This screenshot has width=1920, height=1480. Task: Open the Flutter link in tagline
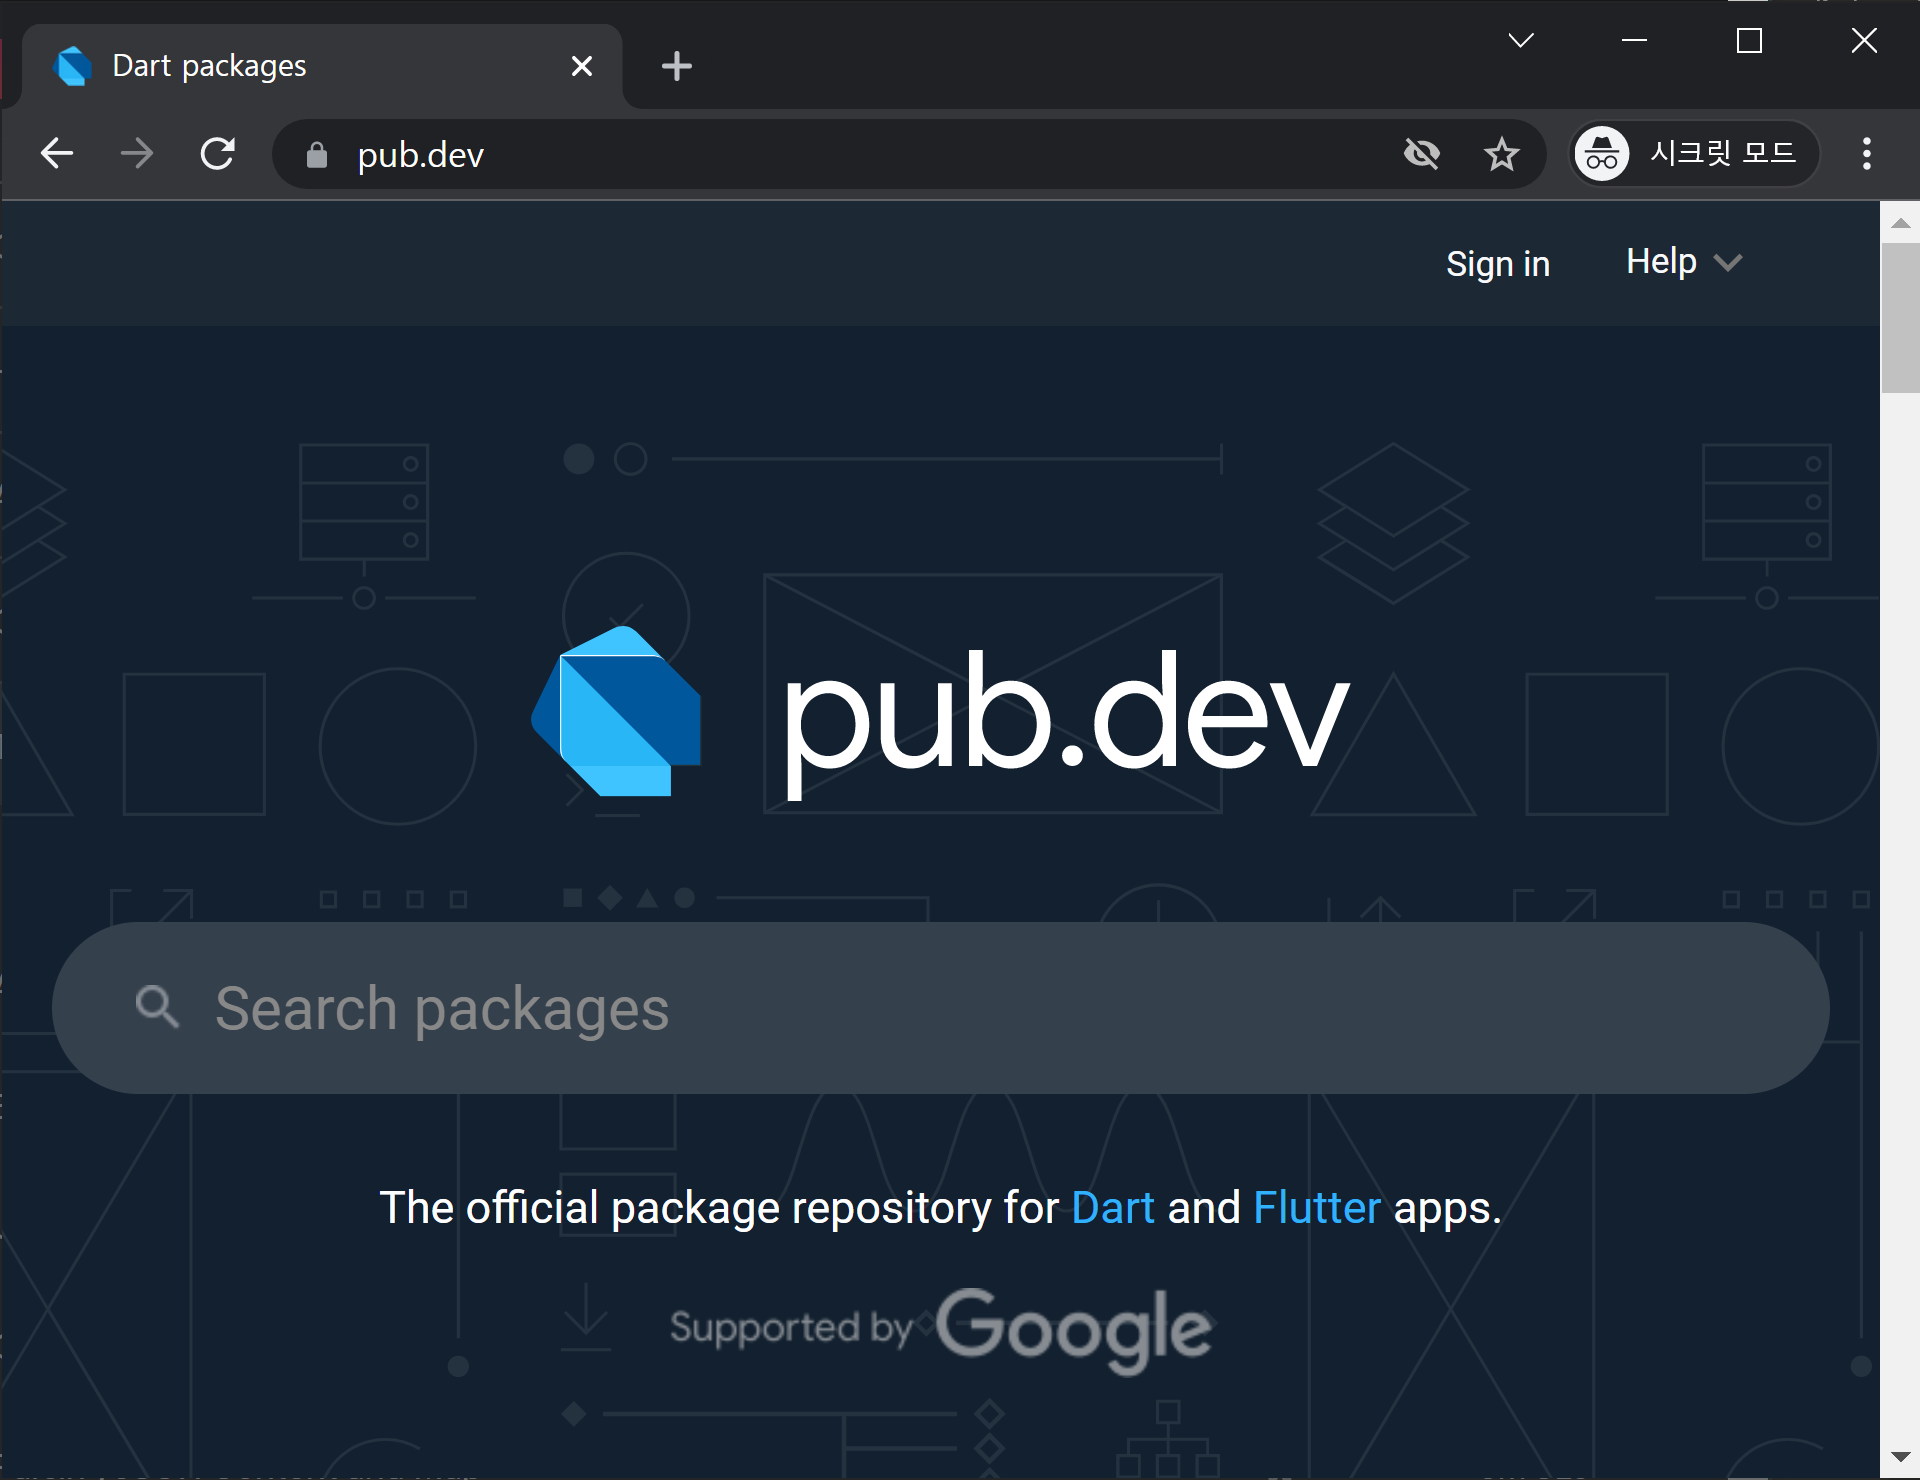click(x=1316, y=1208)
